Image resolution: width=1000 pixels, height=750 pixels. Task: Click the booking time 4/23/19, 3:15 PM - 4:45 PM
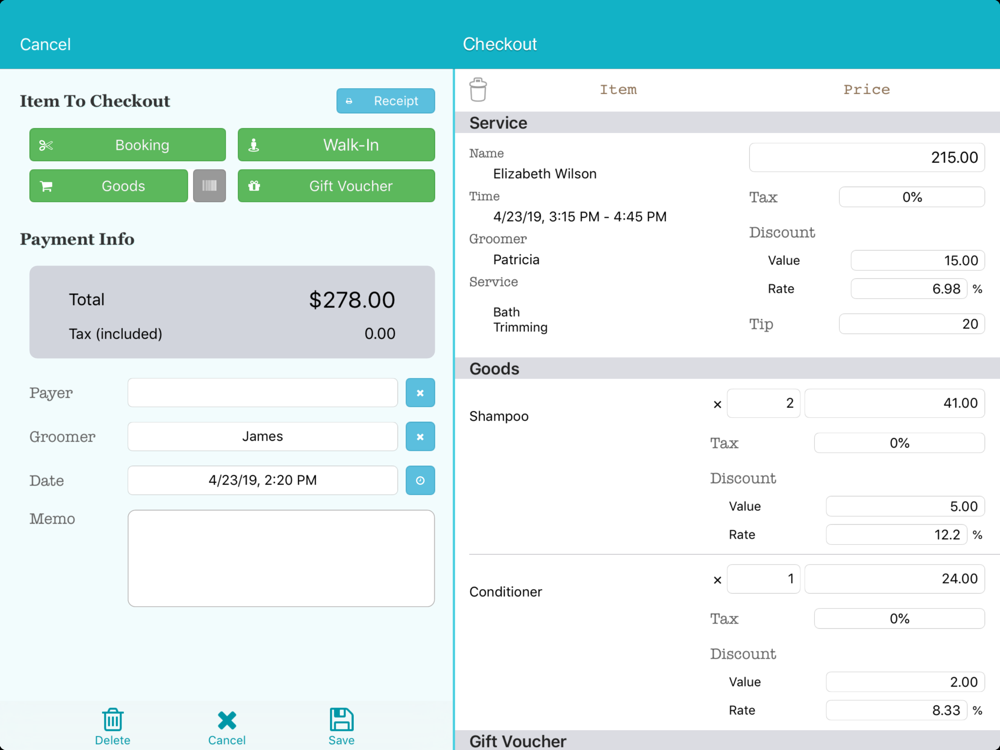580,217
